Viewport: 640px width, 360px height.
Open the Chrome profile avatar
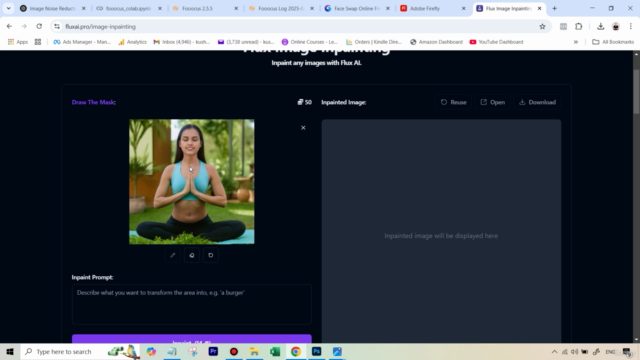click(x=616, y=27)
